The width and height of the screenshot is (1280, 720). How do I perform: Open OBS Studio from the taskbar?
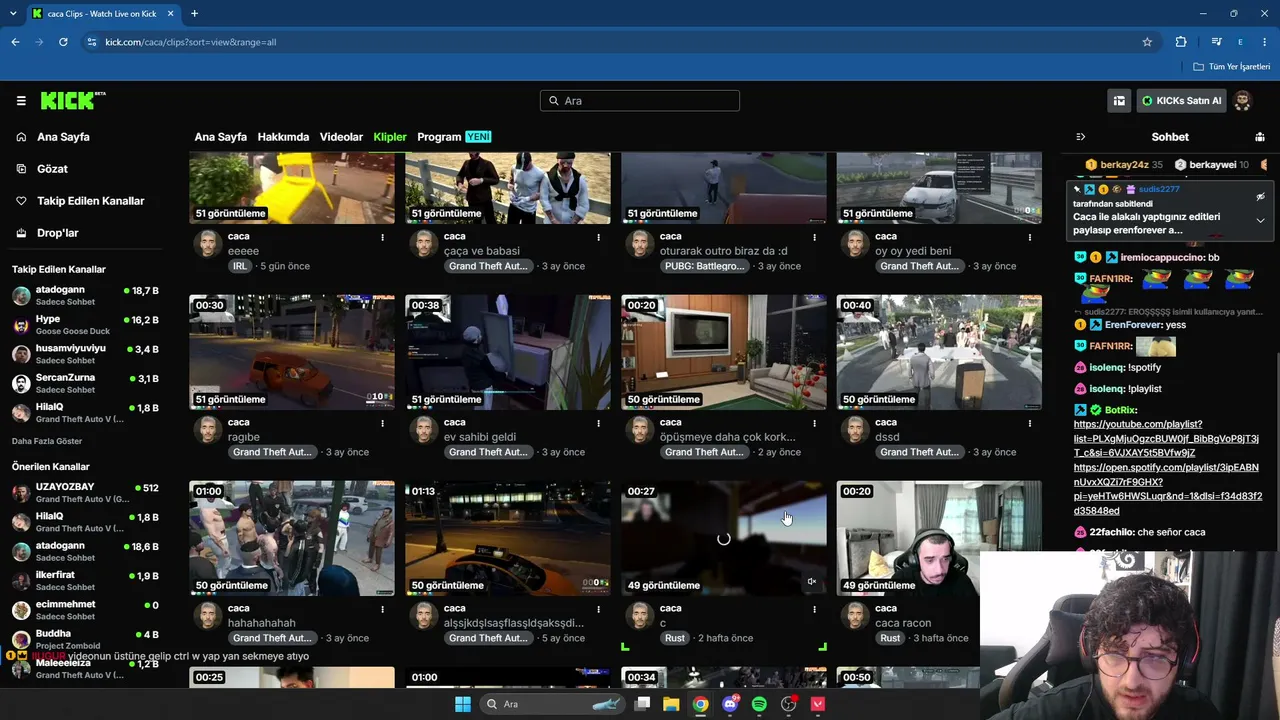789,704
